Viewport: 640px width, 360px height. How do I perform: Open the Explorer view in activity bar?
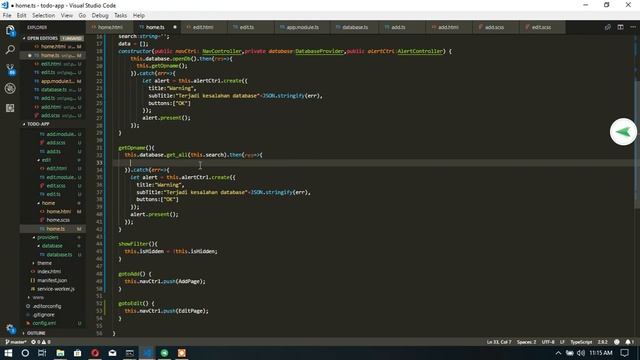10,31
